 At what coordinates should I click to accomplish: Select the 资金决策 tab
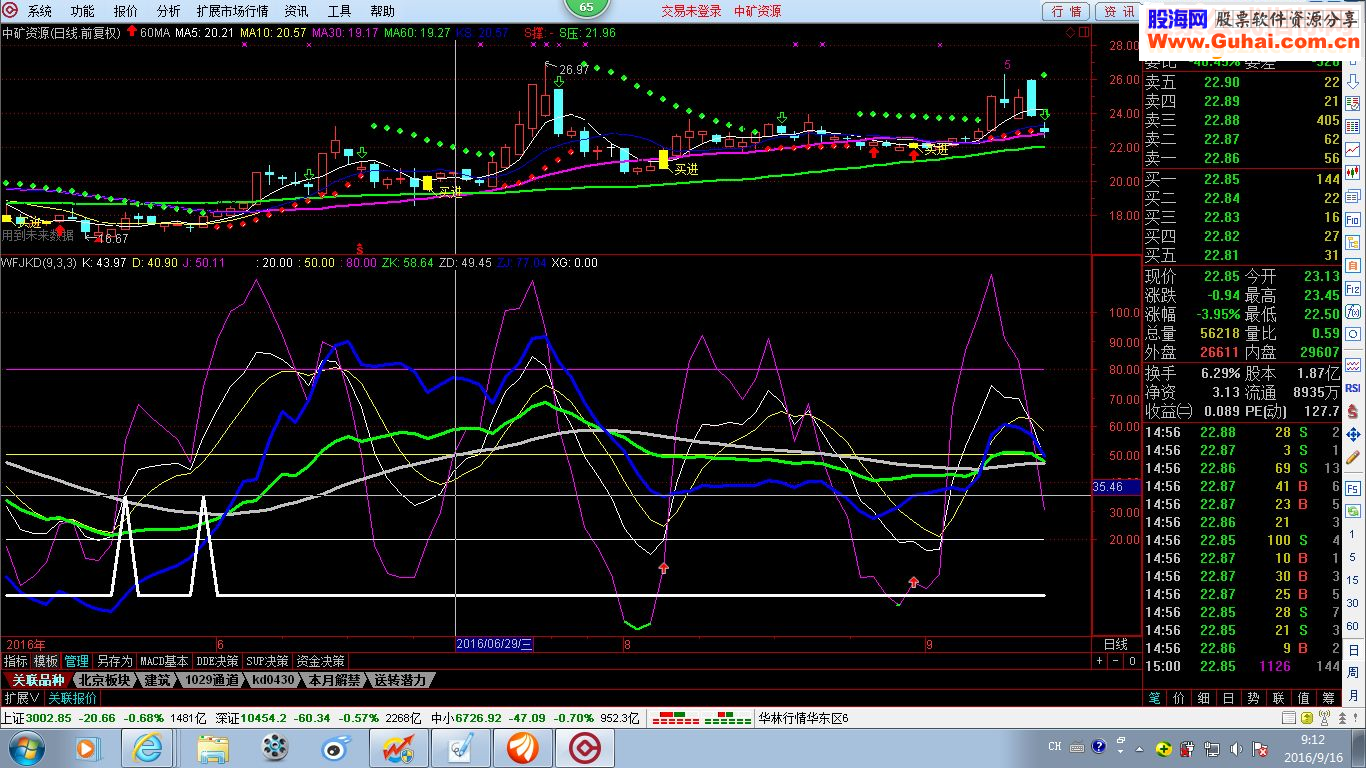pyautogui.click(x=321, y=661)
